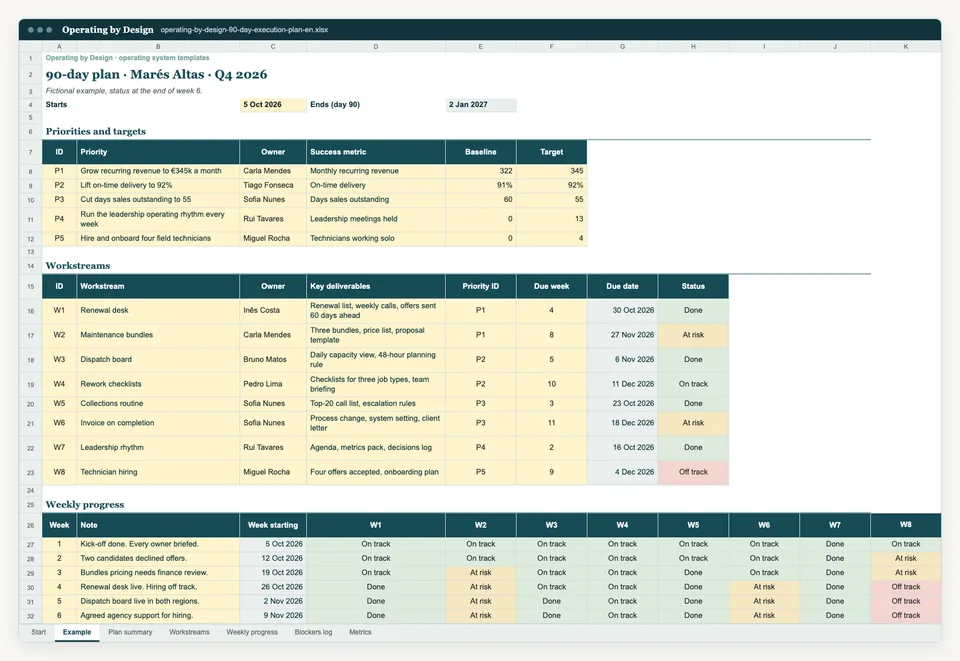Select 'Agenda, metrics pack, decisions log' cell

376,448
